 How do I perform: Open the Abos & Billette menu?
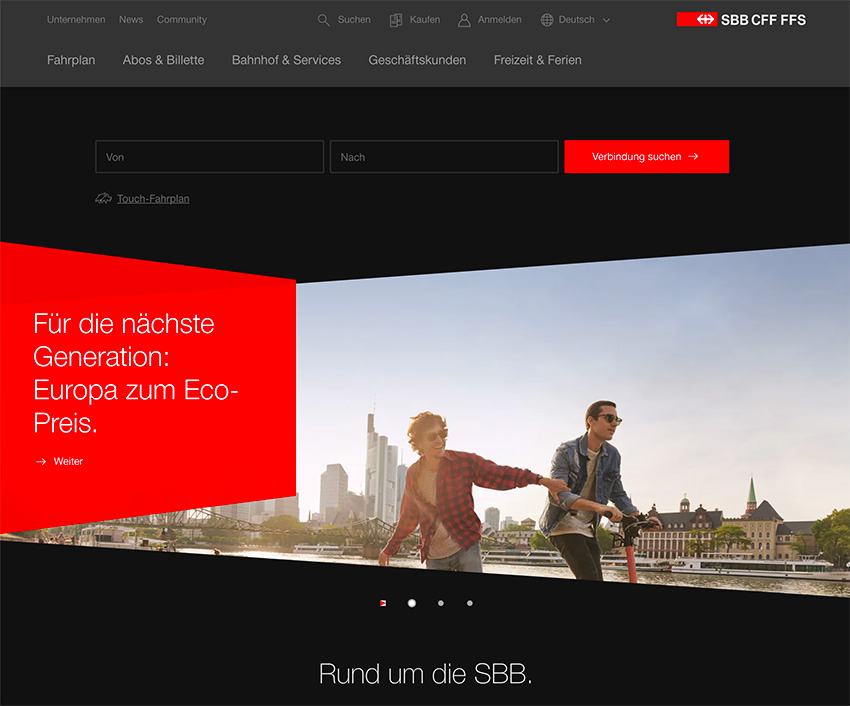[163, 60]
